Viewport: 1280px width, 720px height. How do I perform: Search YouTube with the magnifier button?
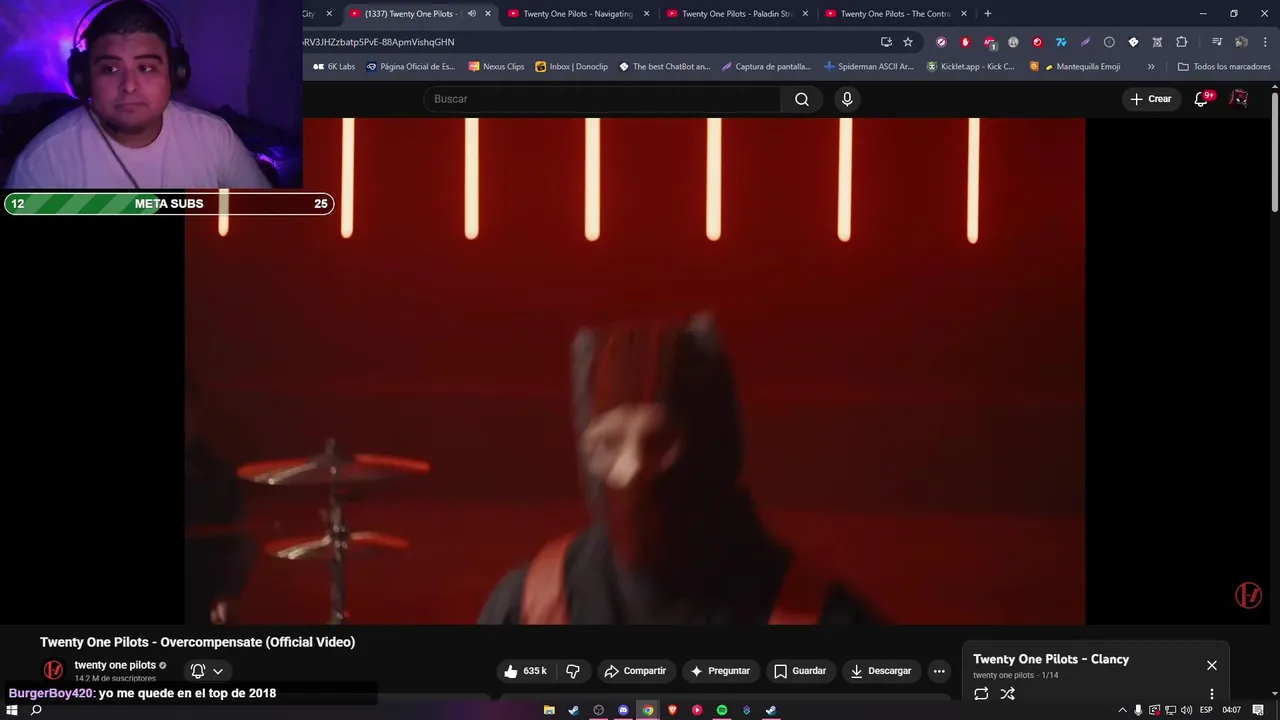tap(802, 99)
